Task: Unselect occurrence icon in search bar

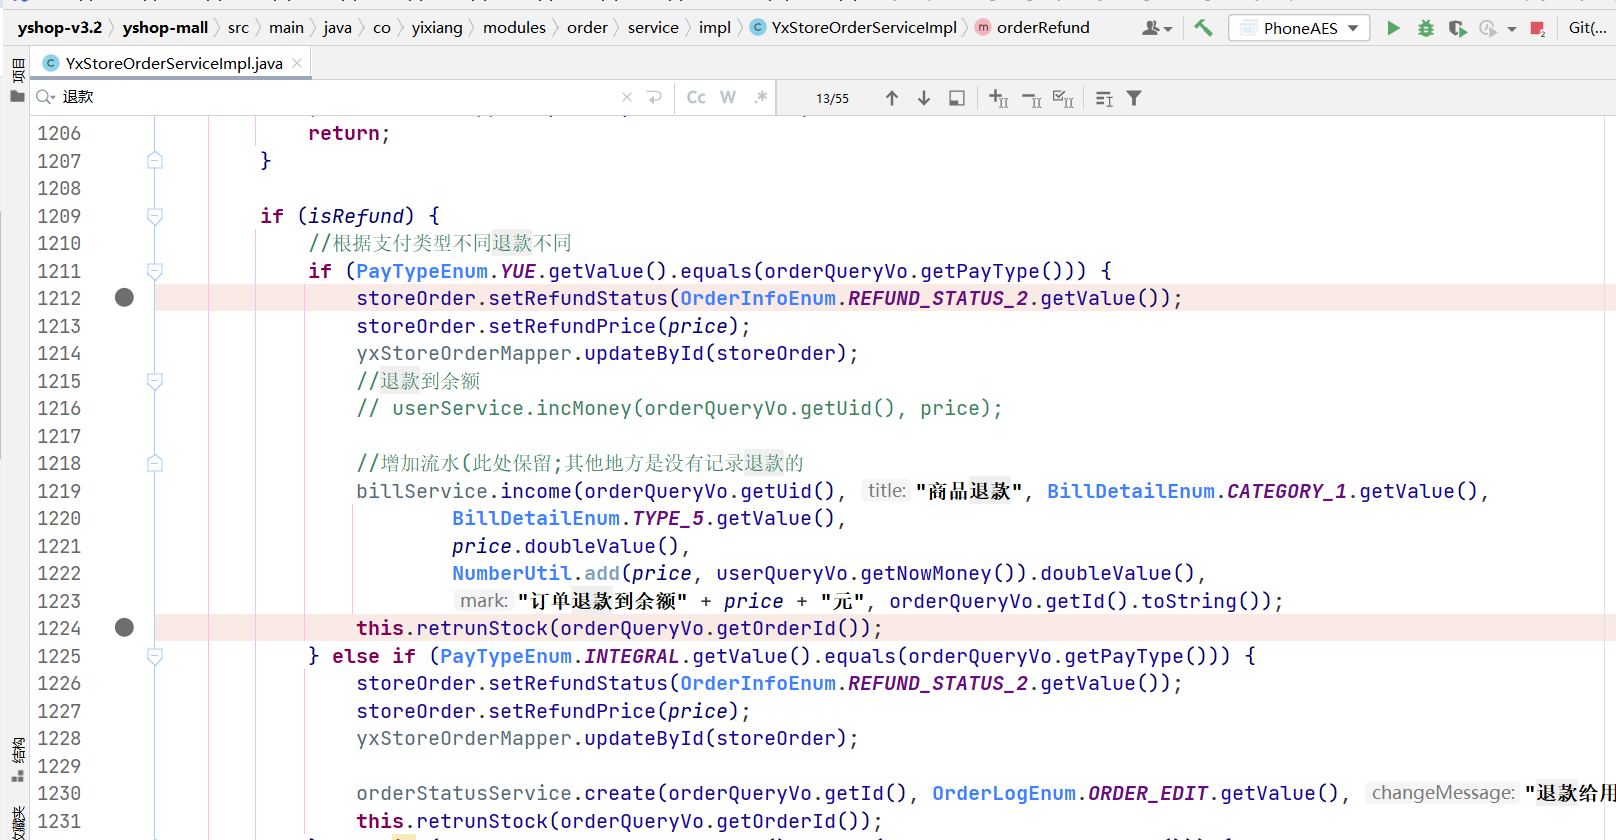Action: pyautogui.click(x=1031, y=98)
